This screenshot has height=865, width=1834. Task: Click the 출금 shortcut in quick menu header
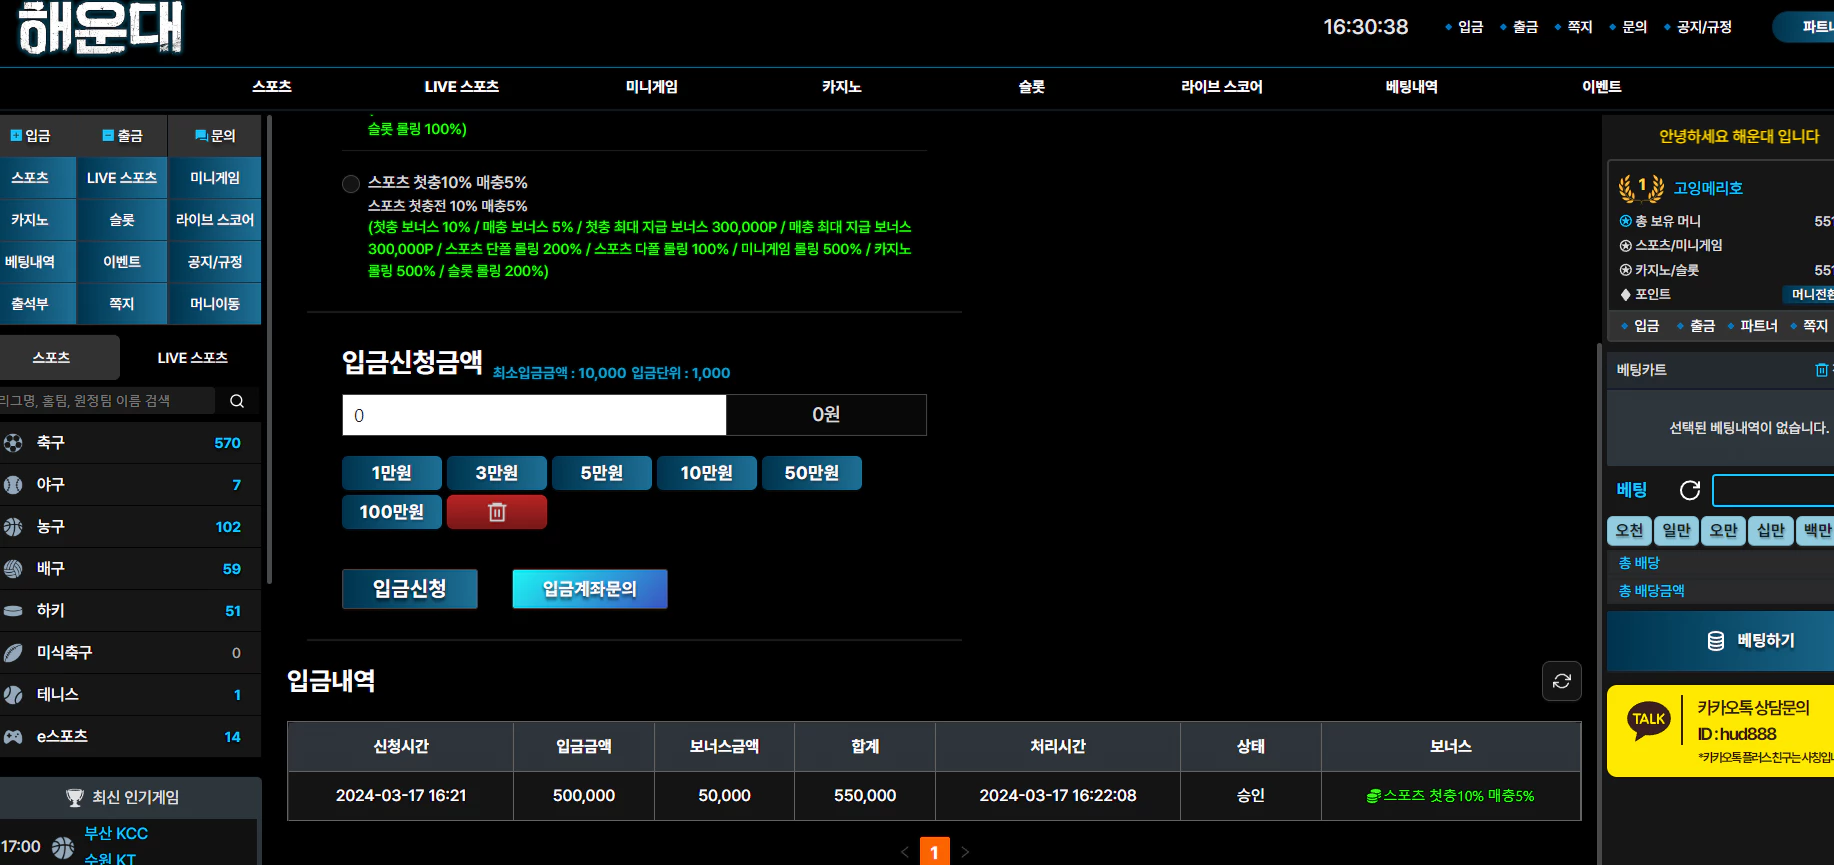(122, 136)
